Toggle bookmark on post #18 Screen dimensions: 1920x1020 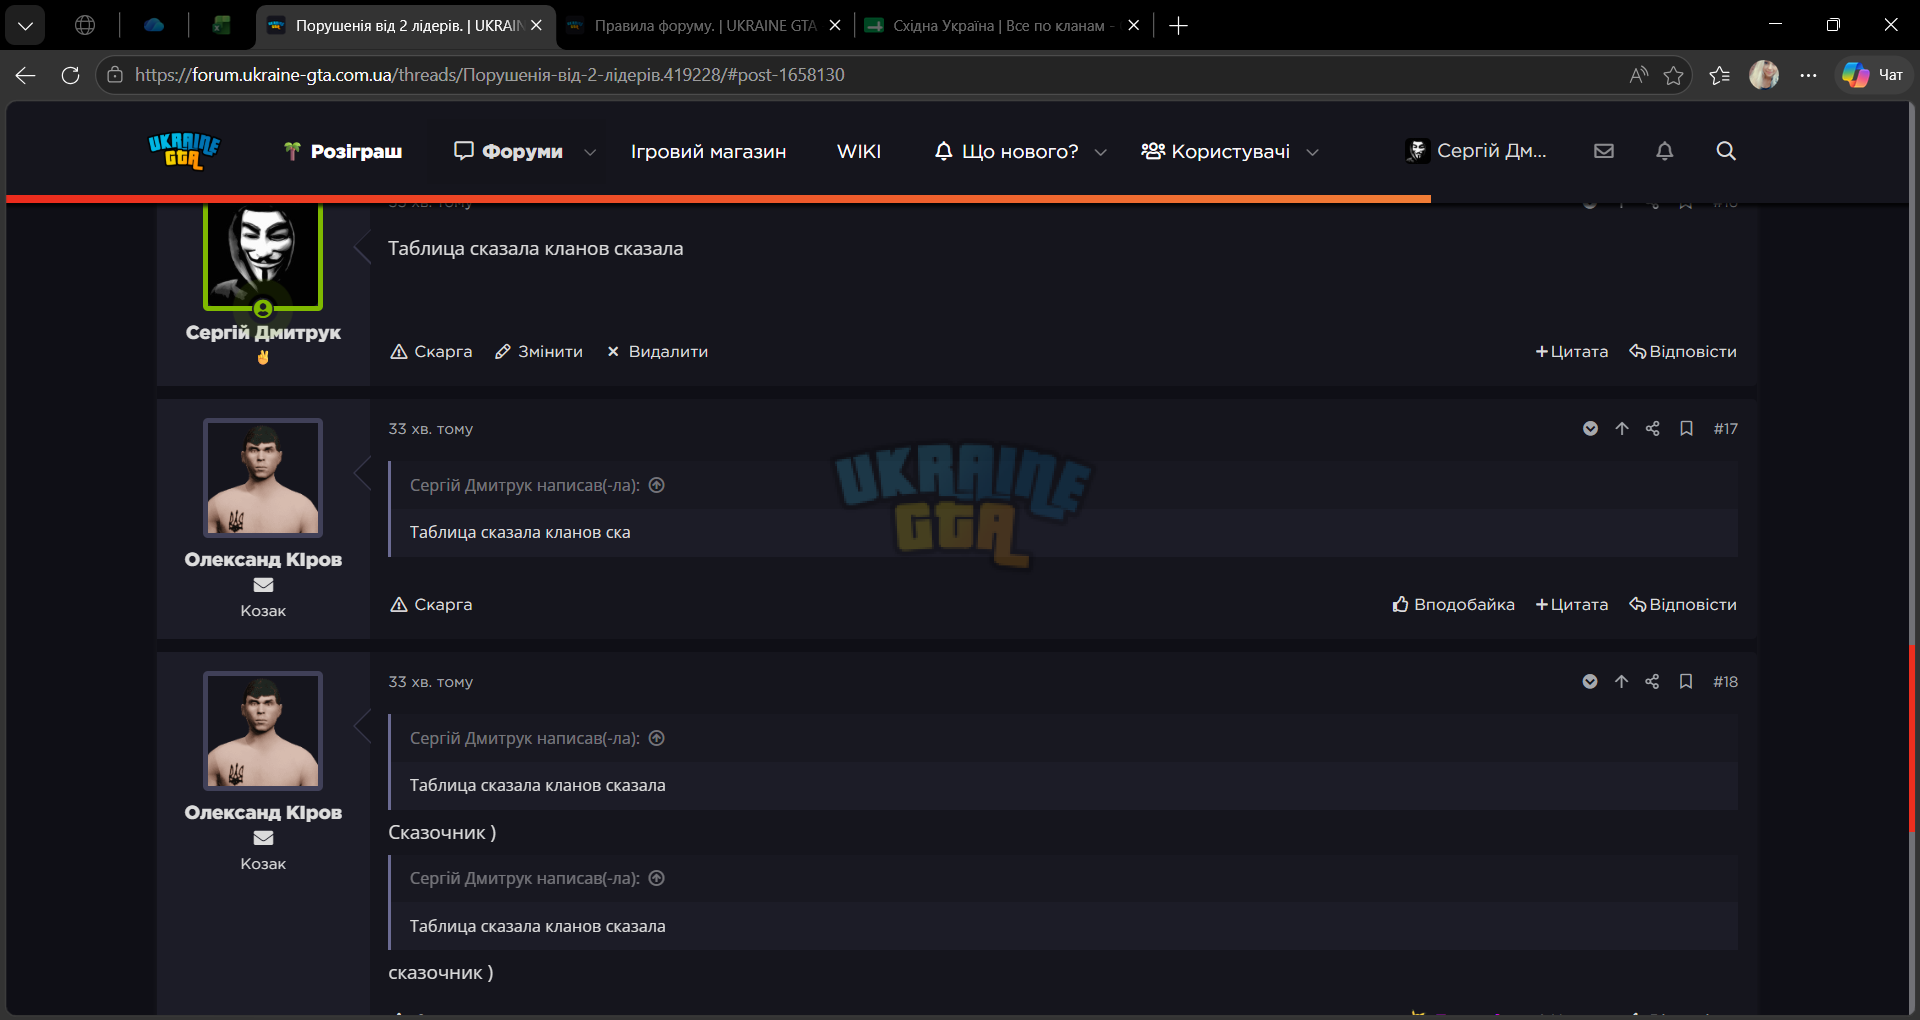tap(1686, 681)
